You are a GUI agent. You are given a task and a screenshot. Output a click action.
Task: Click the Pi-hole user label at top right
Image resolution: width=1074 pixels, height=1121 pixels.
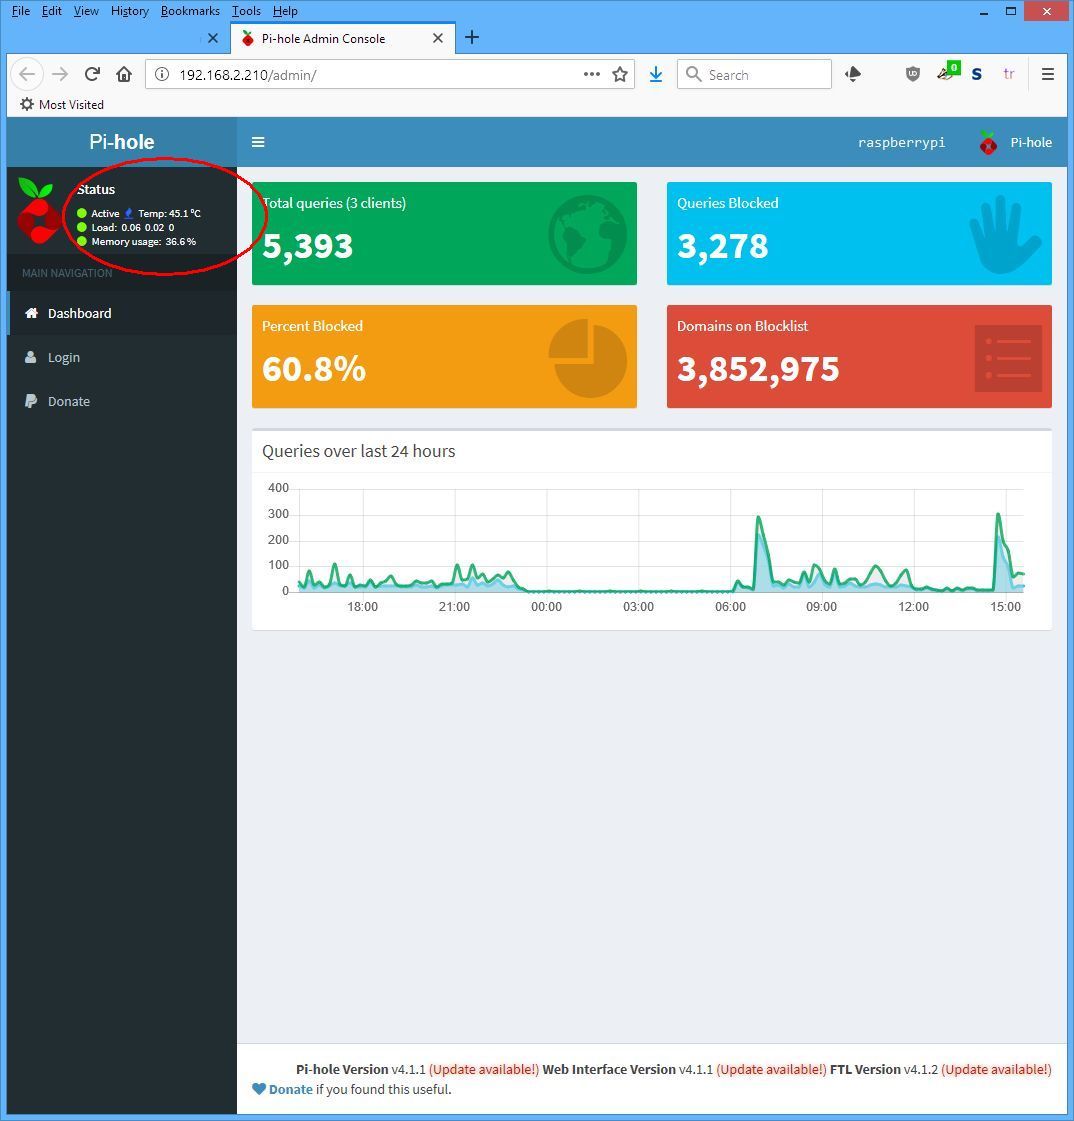pyautogui.click(x=1030, y=142)
